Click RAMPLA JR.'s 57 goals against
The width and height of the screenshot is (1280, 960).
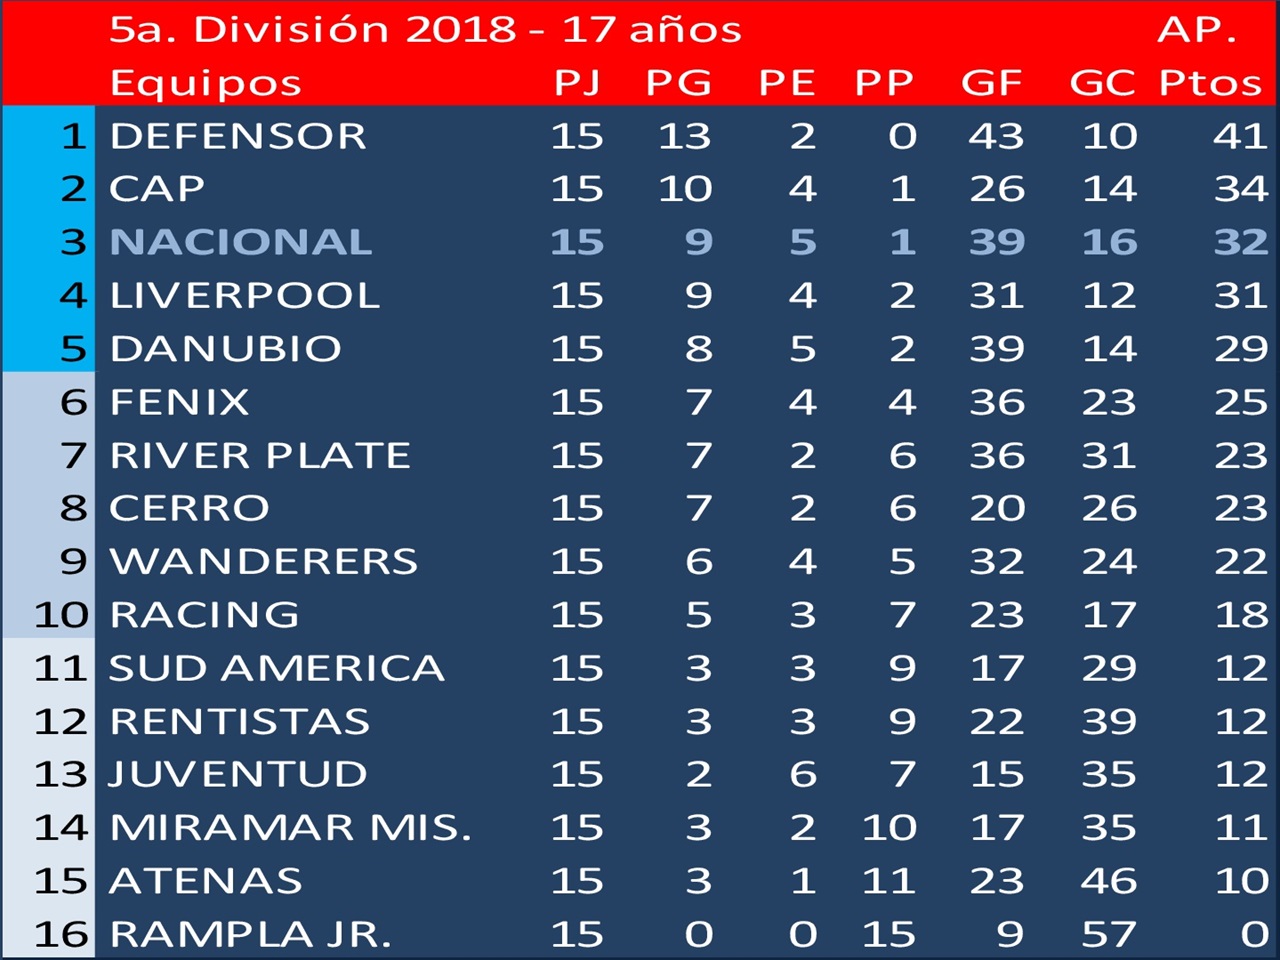coord(1109,934)
